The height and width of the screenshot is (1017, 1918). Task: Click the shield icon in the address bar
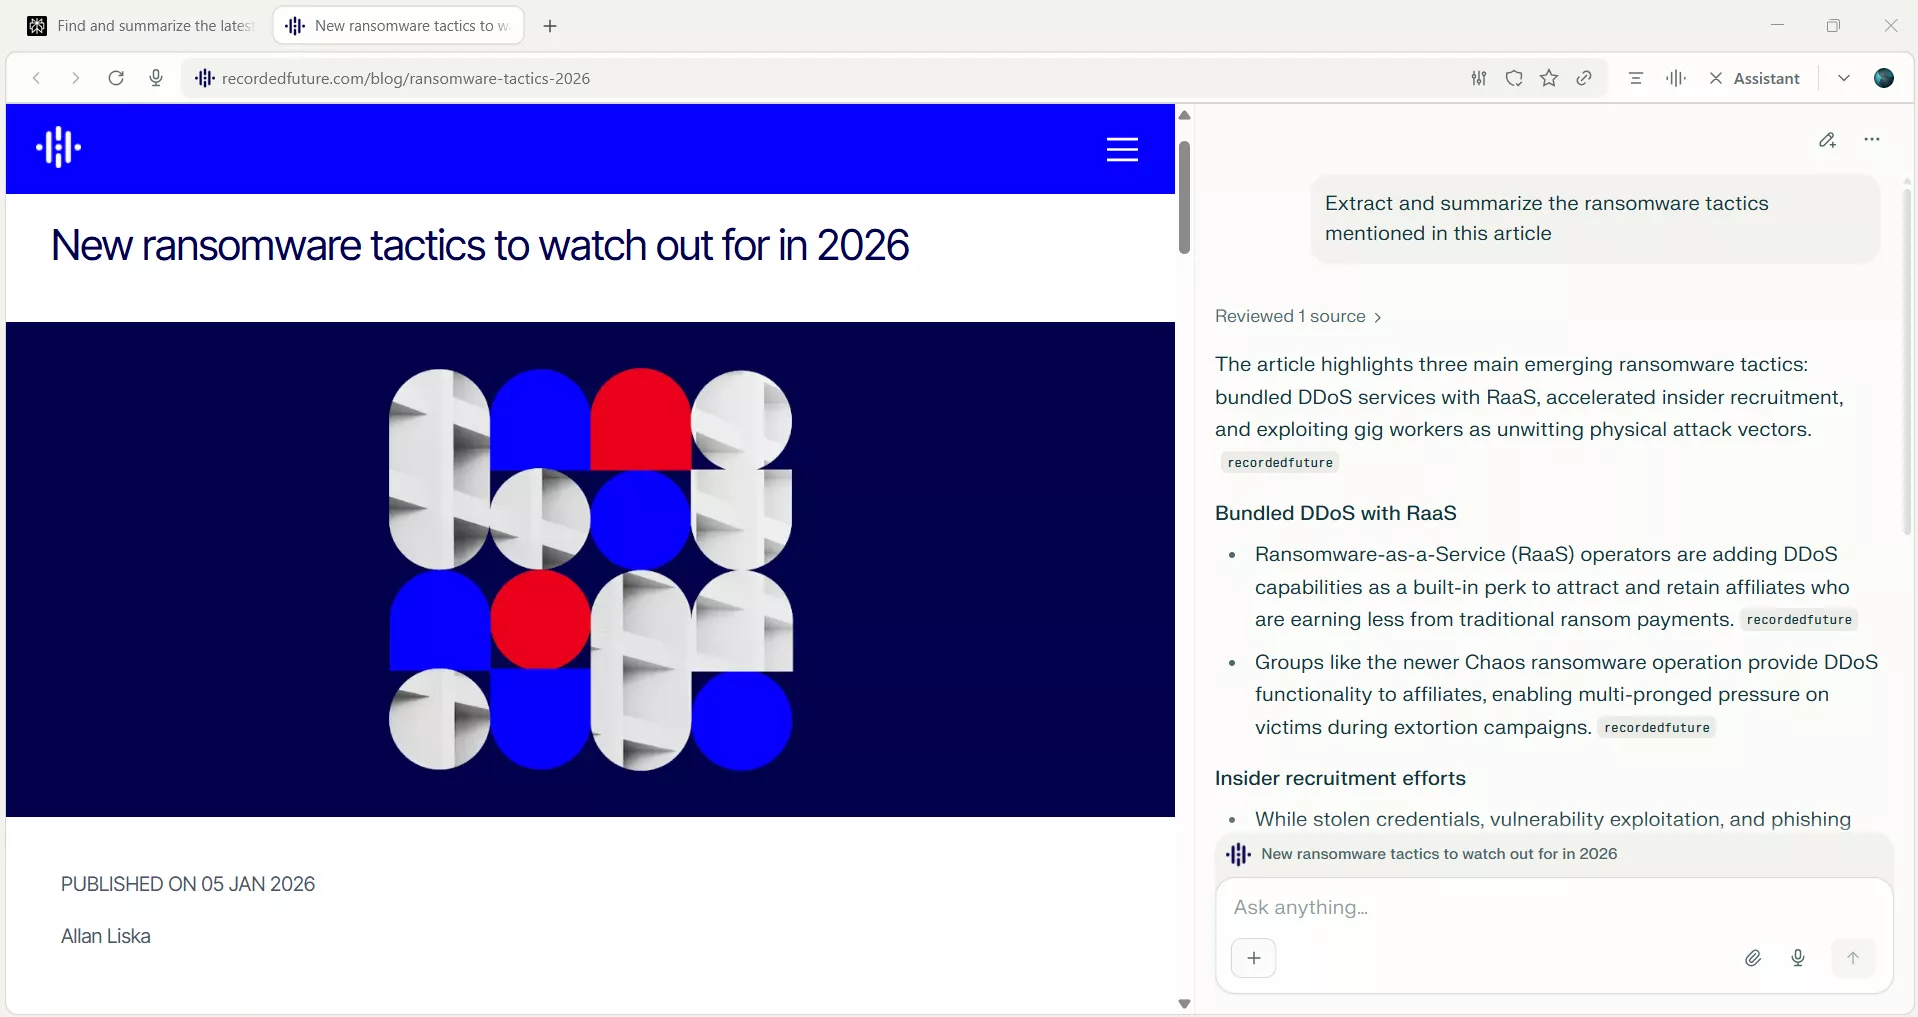pos(1514,78)
